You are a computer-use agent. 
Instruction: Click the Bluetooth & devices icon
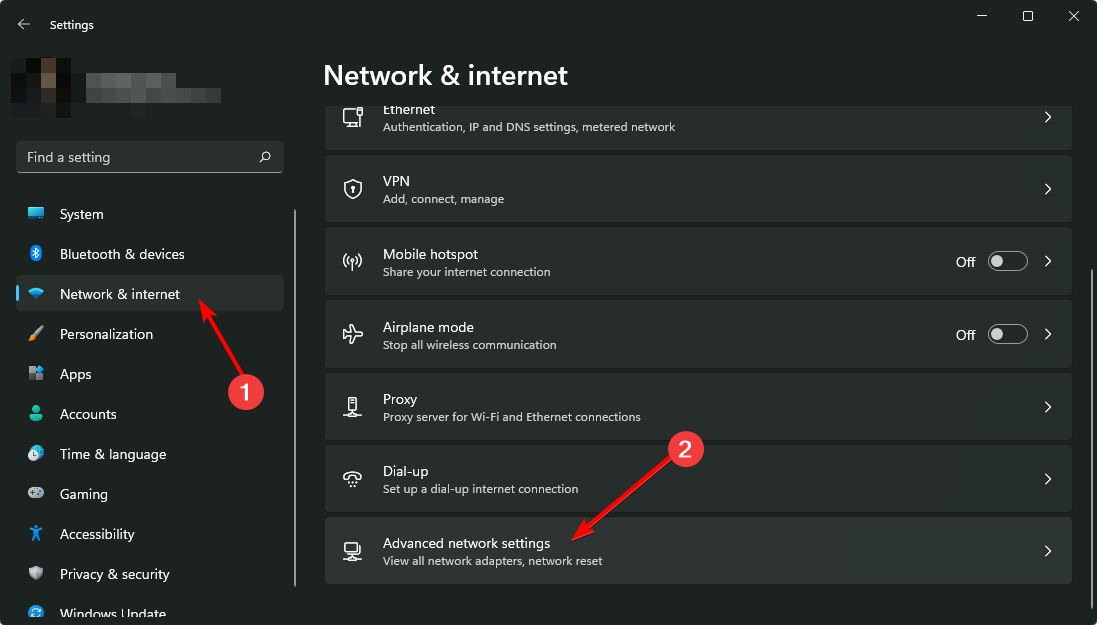36,254
